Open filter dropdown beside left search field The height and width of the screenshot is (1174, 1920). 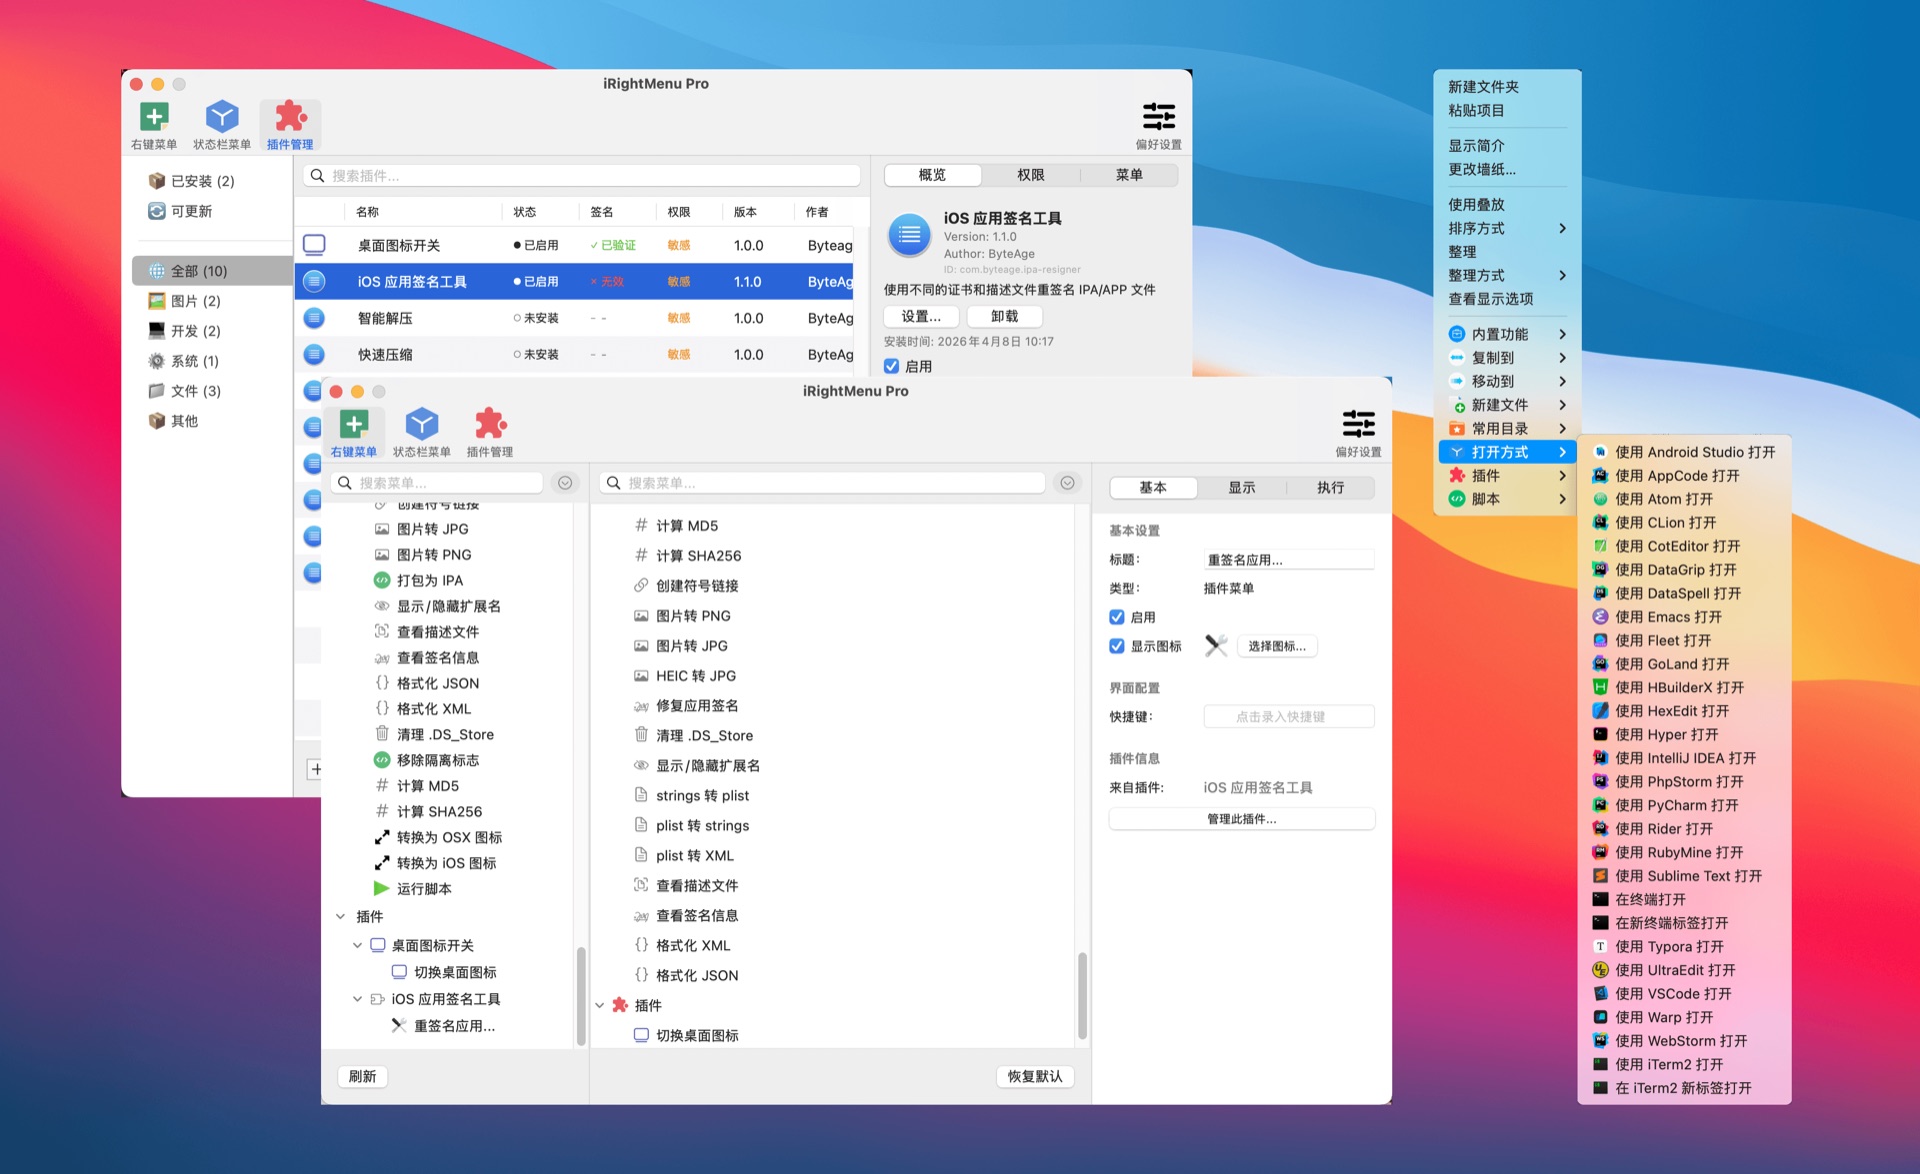pos(565,483)
